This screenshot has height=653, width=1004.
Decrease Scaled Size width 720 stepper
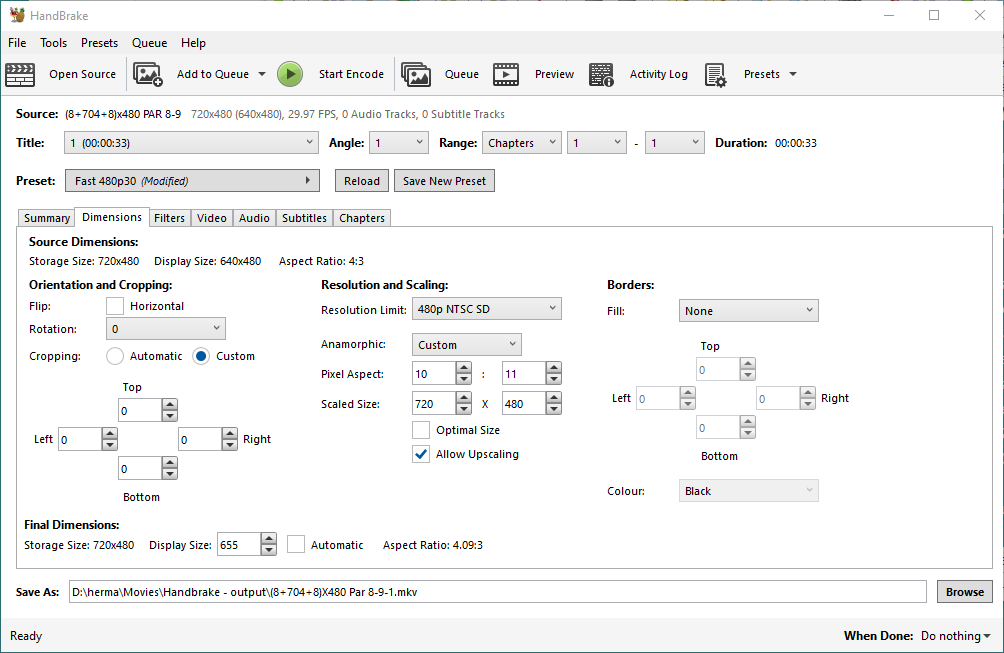(464, 409)
